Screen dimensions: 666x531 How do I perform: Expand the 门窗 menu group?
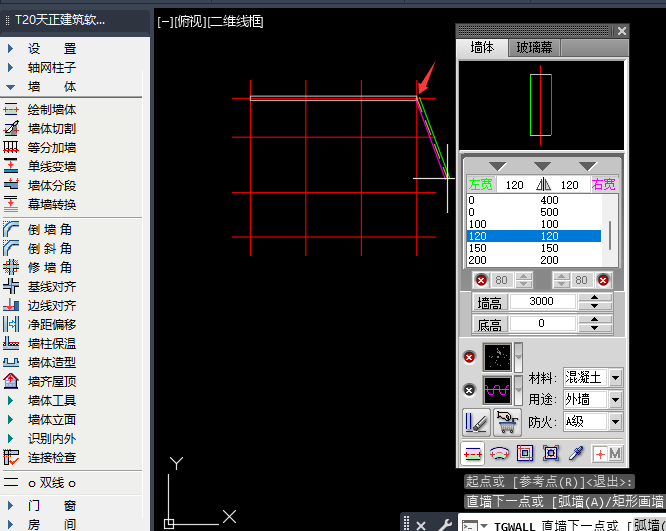[x=10, y=506]
